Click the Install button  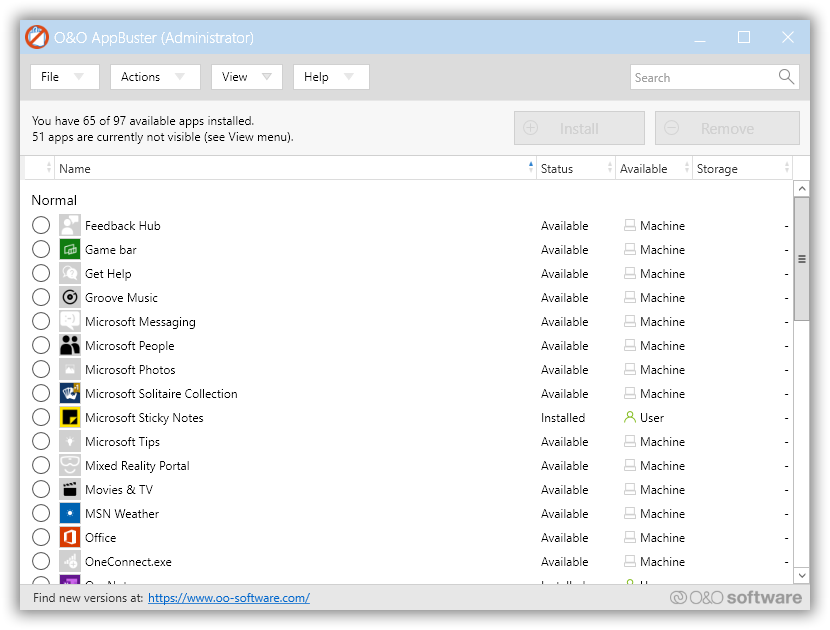(x=579, y=128)
